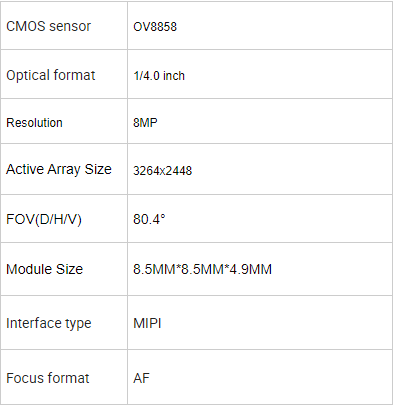Viewport: 393px width, 408px height.
Task: Select the 80.4° field of view value
Action: coord(149,219)
